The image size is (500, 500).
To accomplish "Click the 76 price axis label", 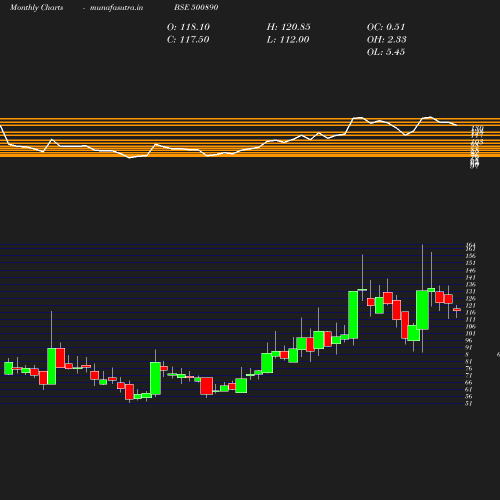I will 469,368.
